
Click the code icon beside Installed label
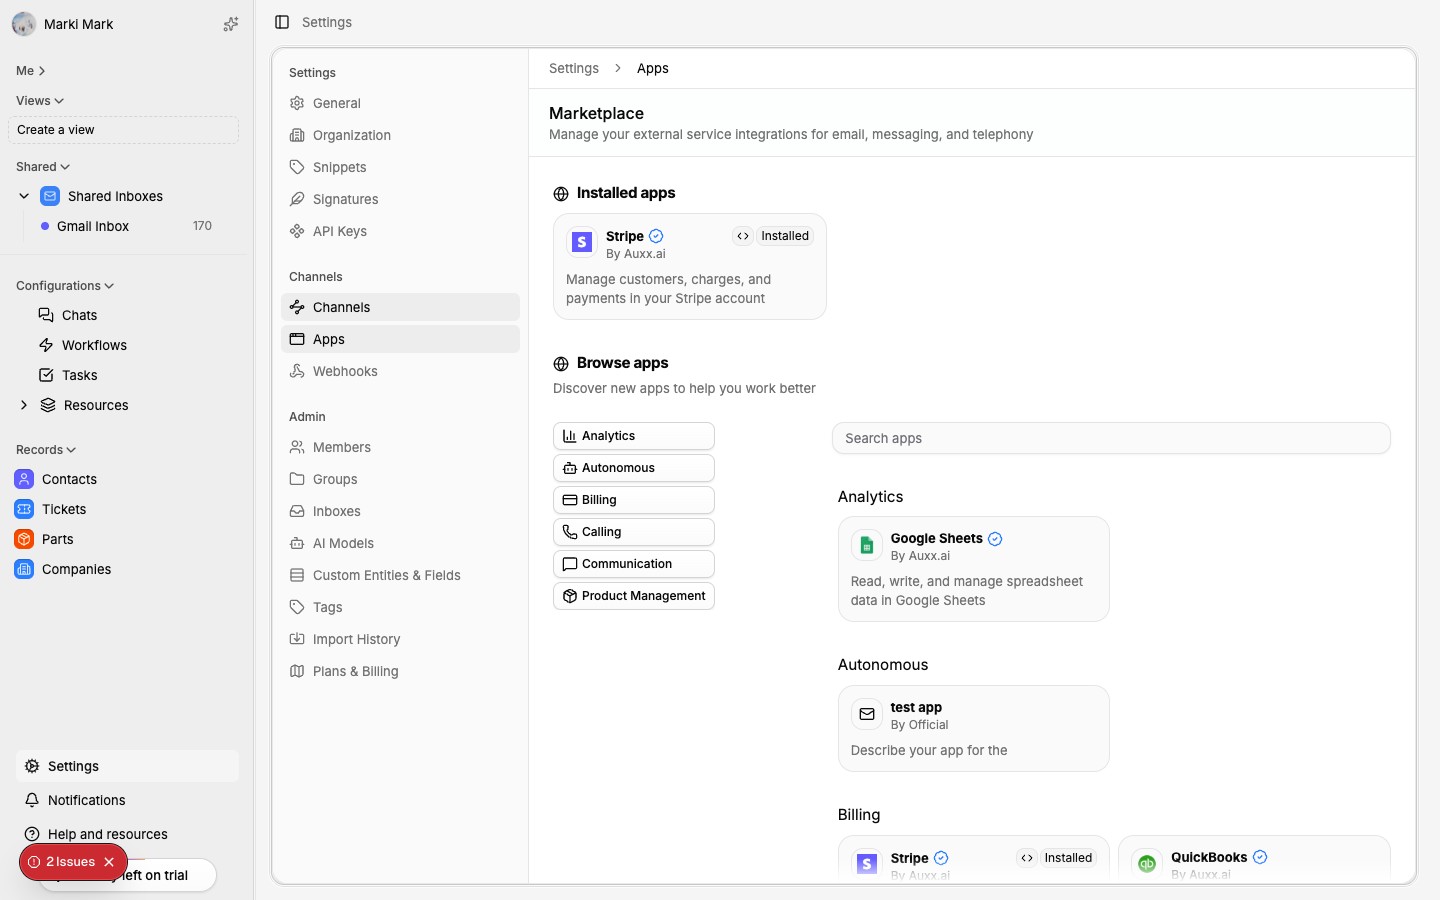pos(743,236)
